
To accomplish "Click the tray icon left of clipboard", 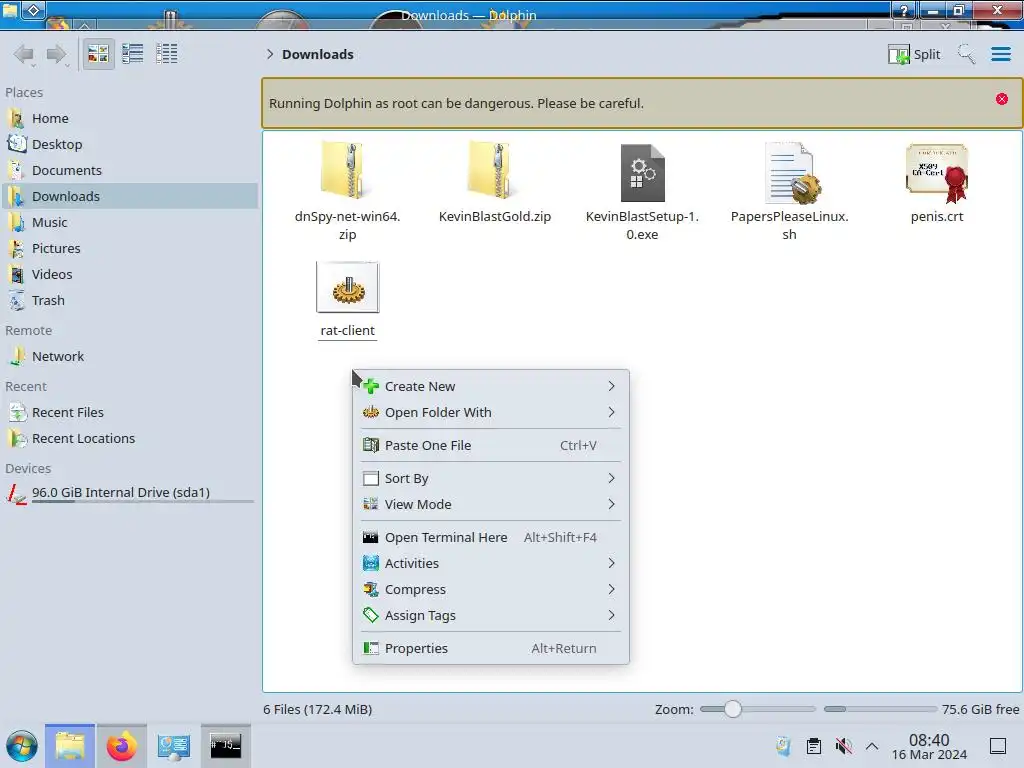I will 784,746.
